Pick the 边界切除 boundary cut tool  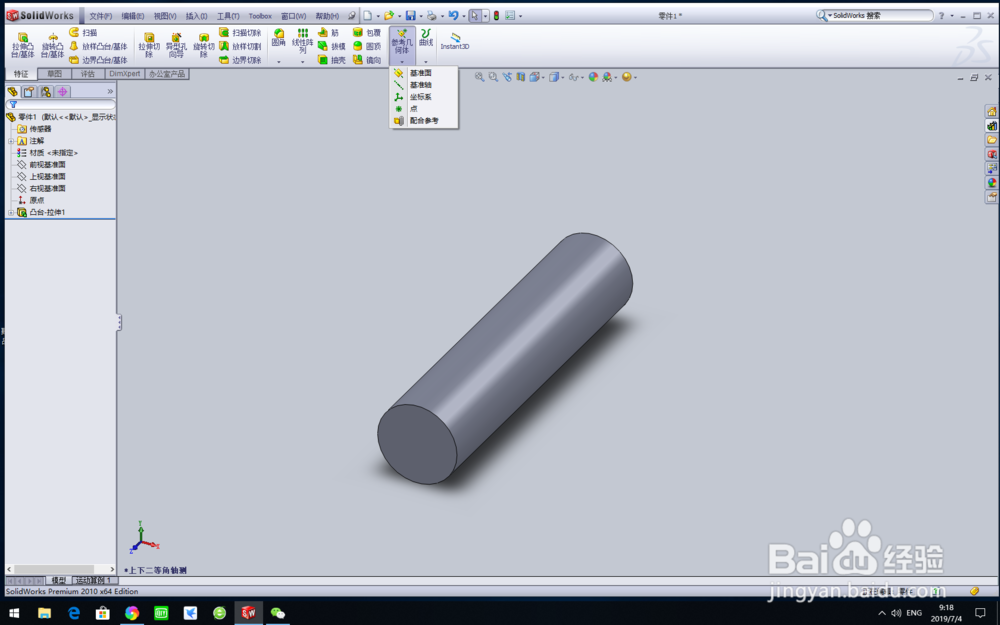240,60
